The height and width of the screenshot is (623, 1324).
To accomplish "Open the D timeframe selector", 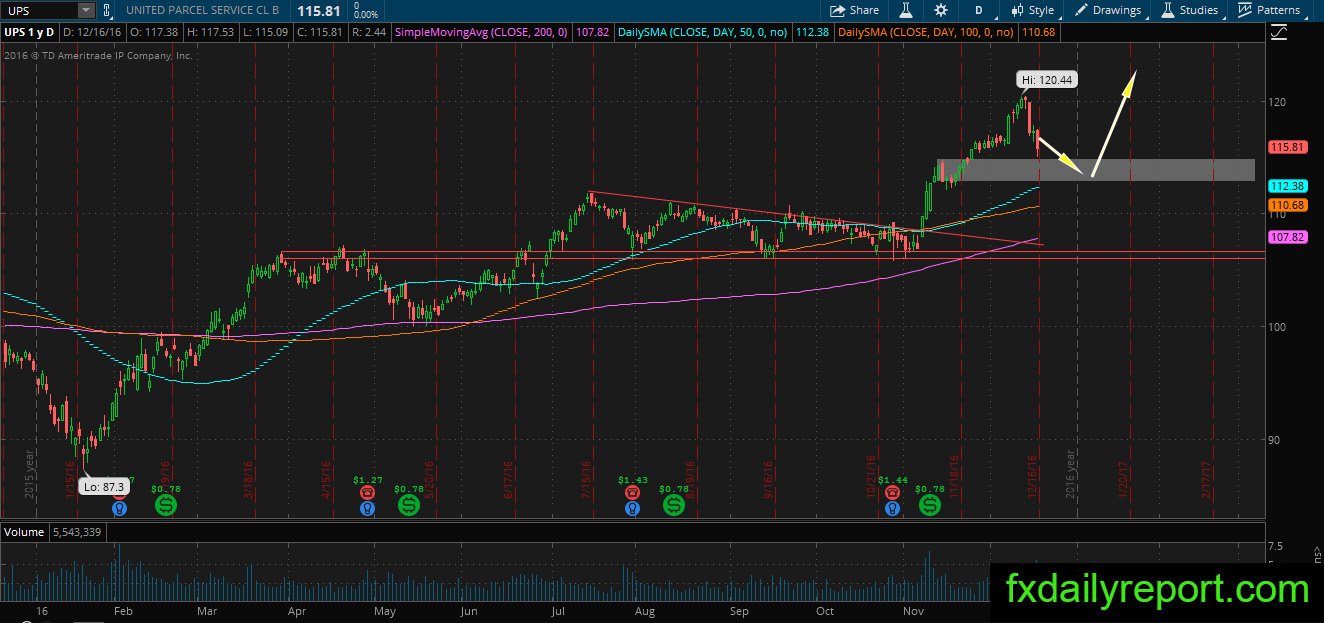I will pos(978,10).
